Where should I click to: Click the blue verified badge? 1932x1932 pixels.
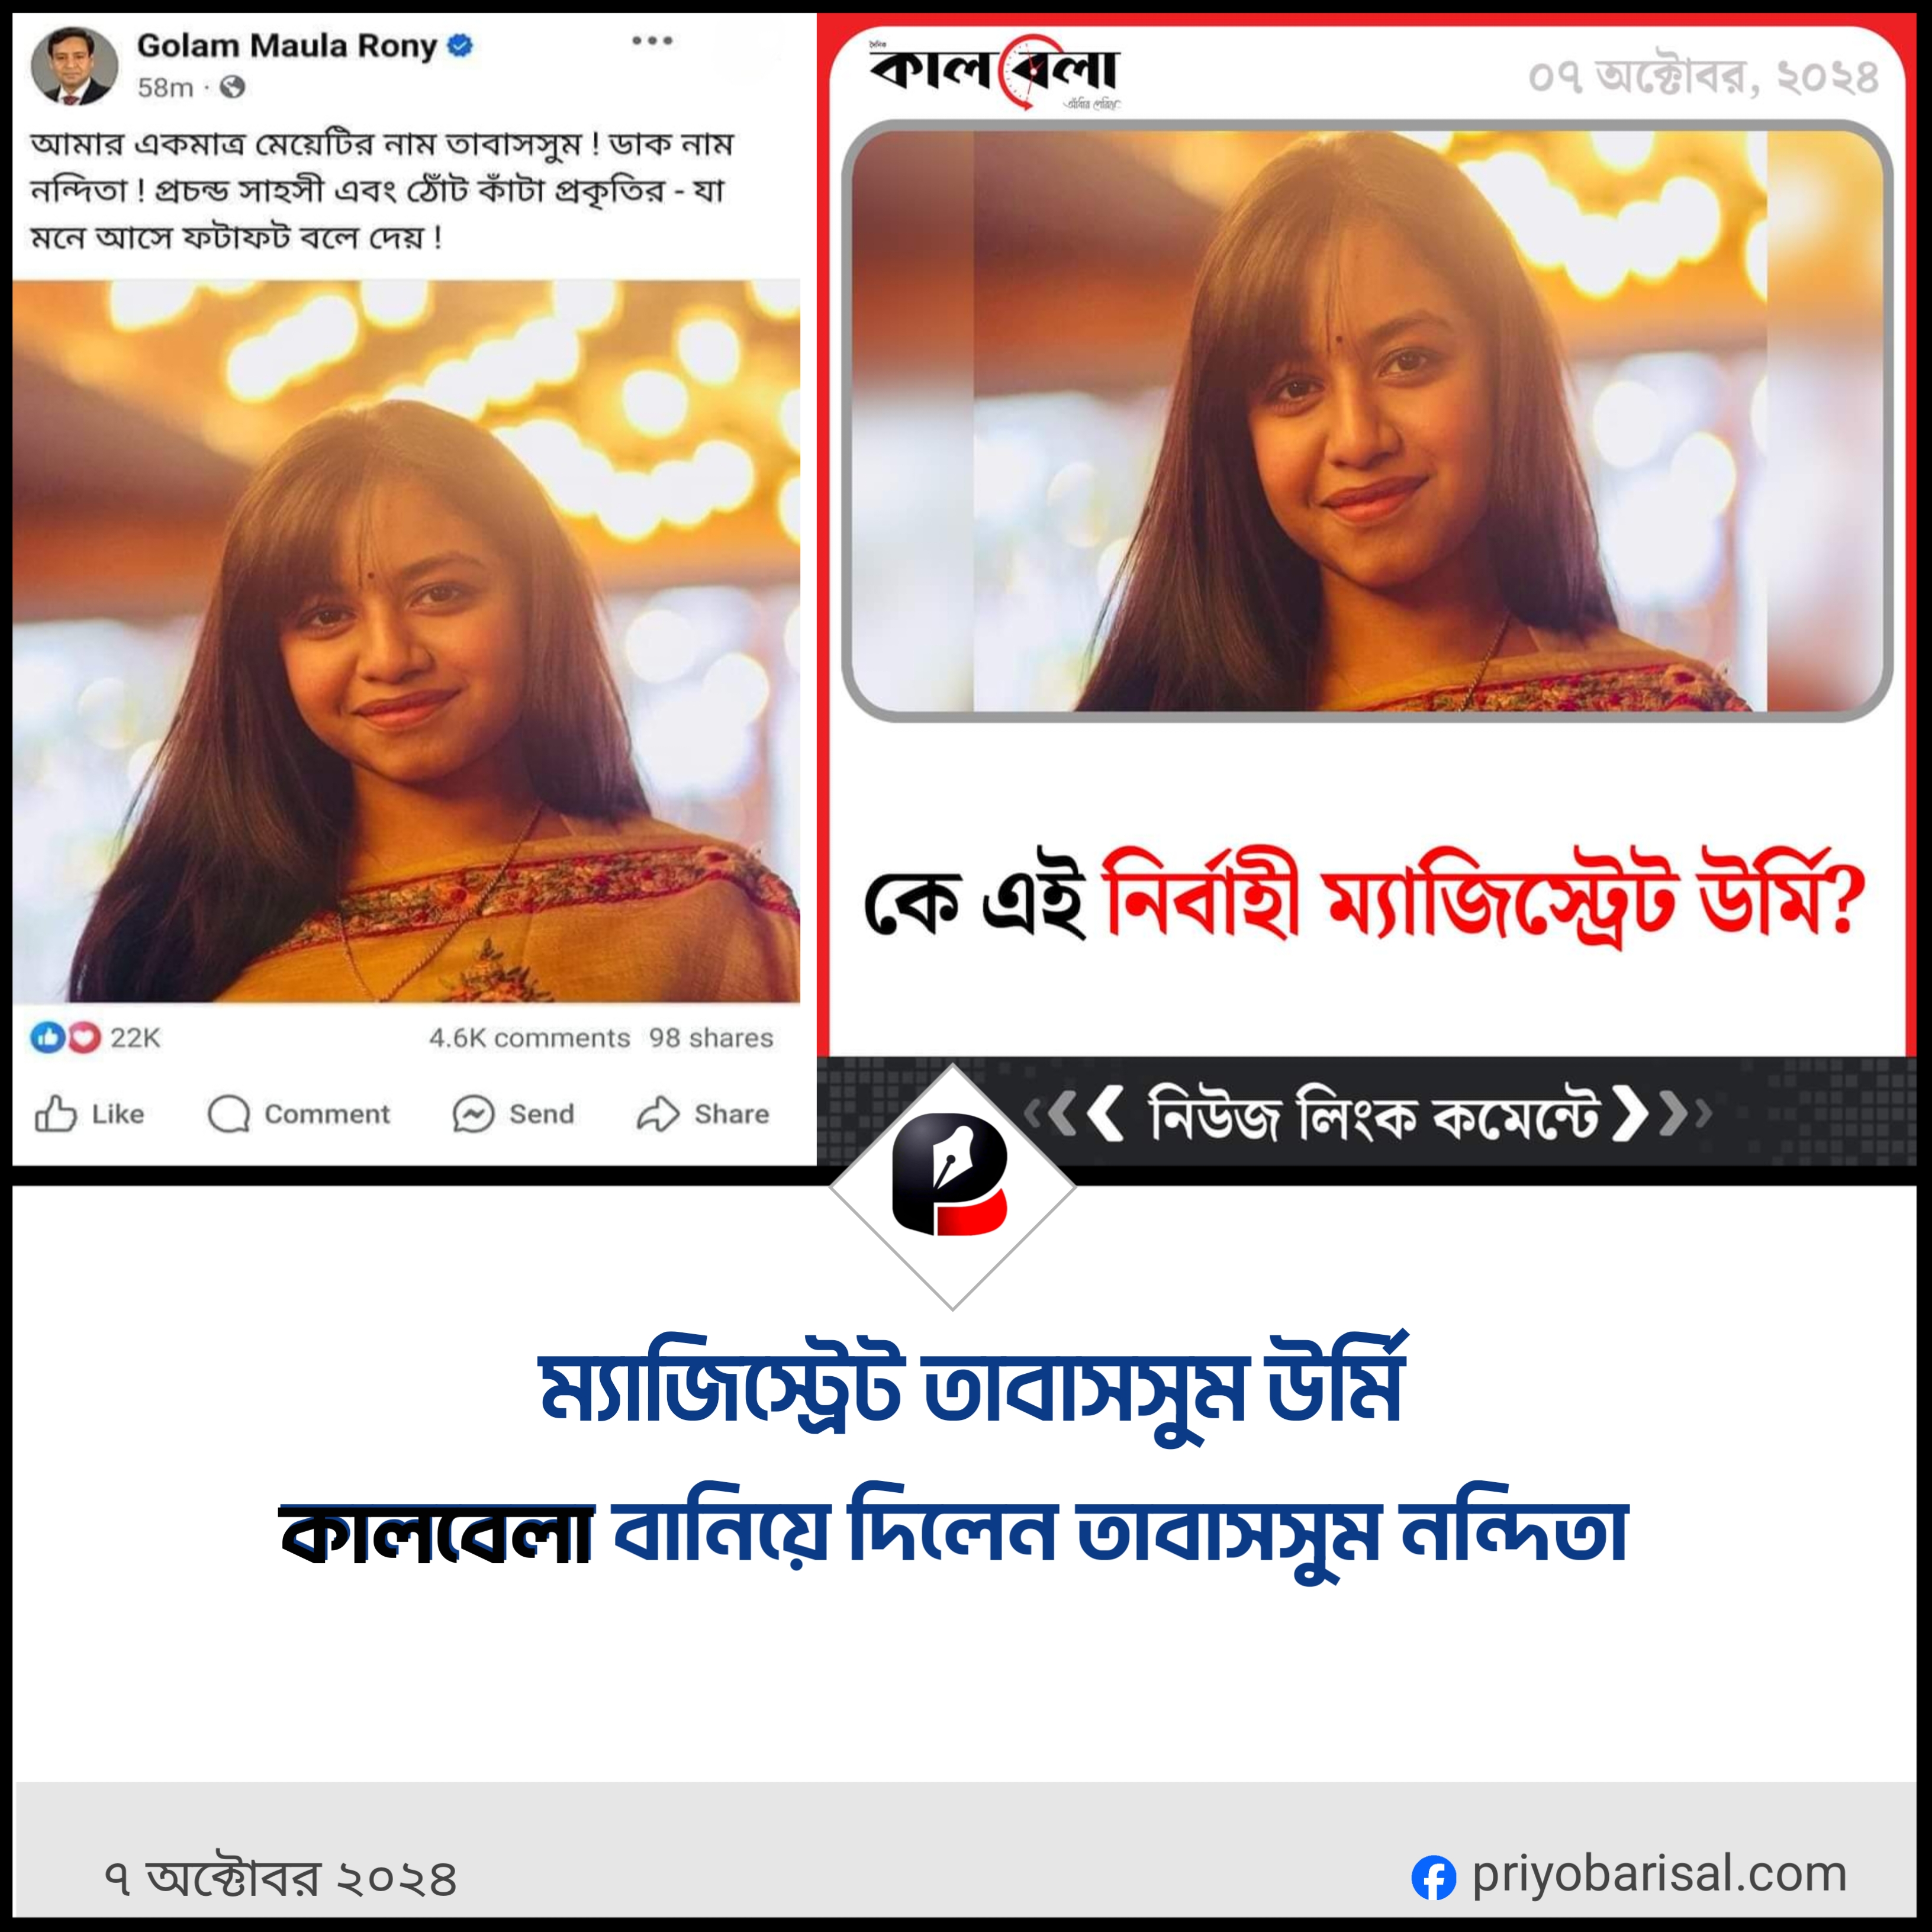460,45
